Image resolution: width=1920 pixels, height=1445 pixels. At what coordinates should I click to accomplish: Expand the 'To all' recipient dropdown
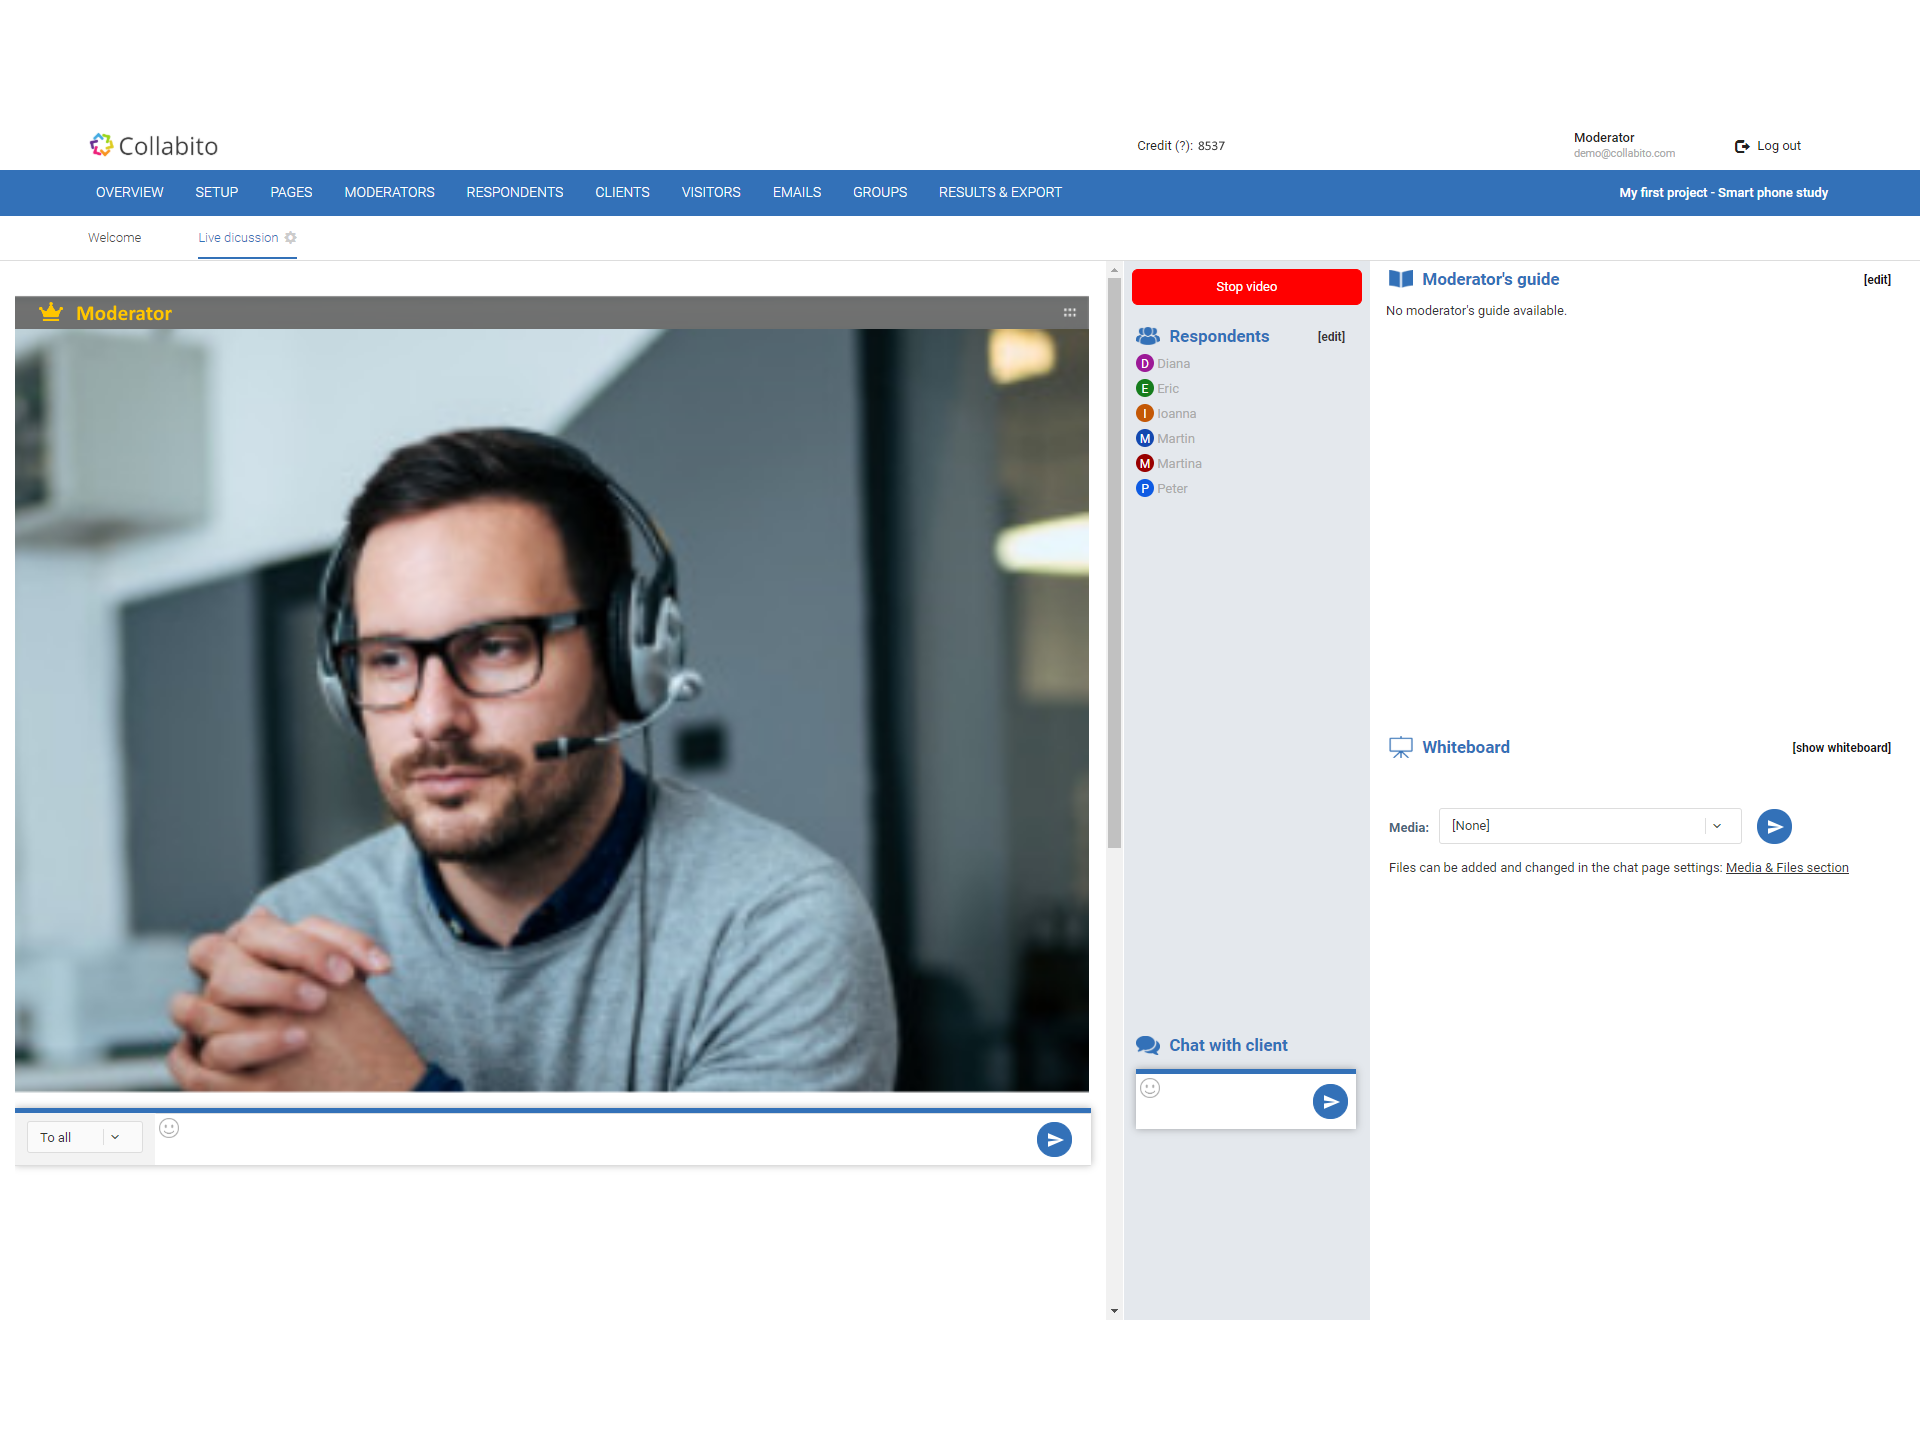click(84, 1137)
